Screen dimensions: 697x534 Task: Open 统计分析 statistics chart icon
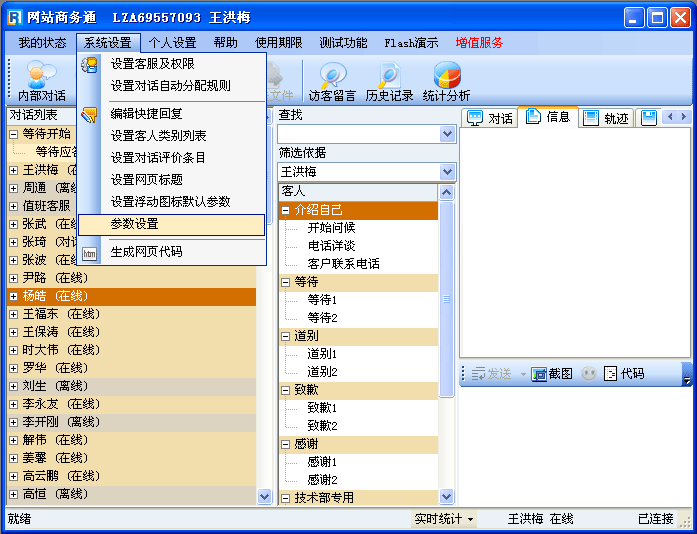click(446, 76)
